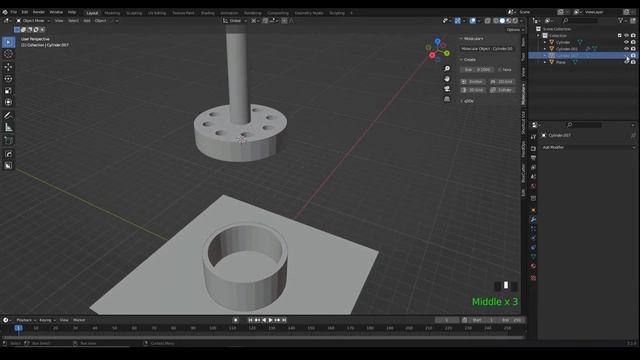Viewport: 640px width, 360px height.
Task: Click the 3D Grid button
Action: coord(472,90)
